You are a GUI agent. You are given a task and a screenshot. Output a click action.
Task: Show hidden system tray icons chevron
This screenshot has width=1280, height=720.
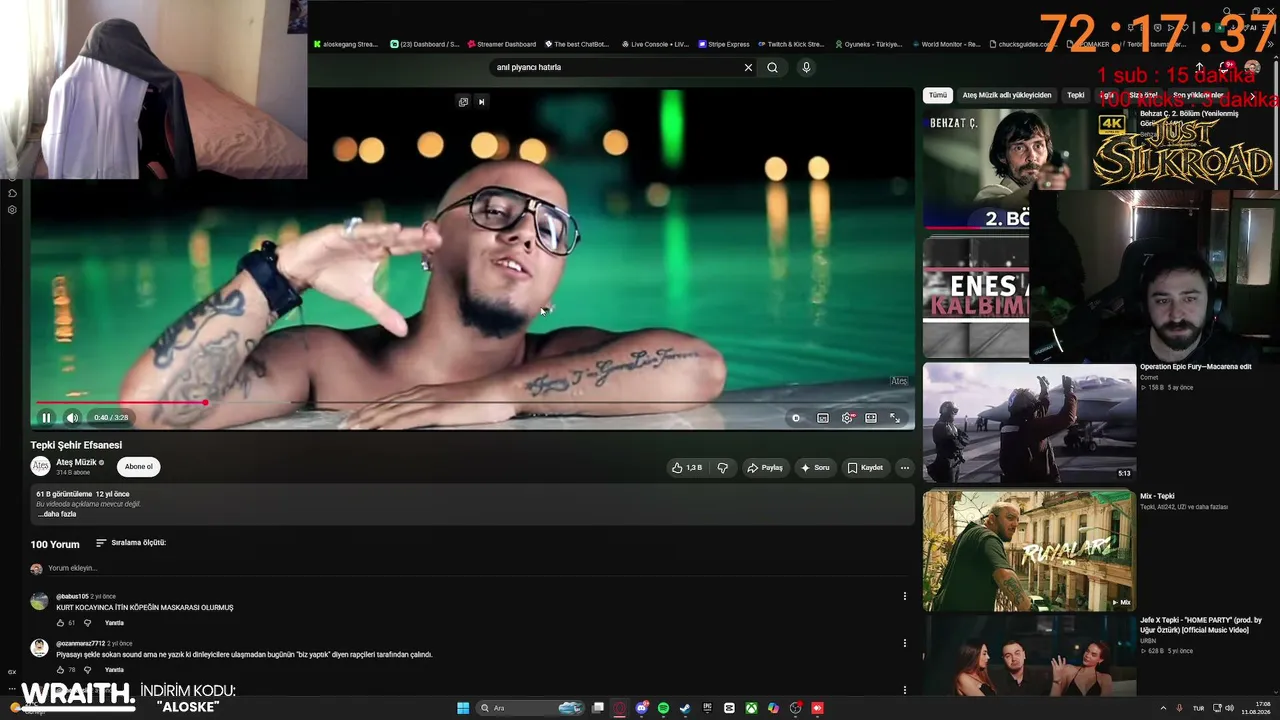[x=1163, y=708]
